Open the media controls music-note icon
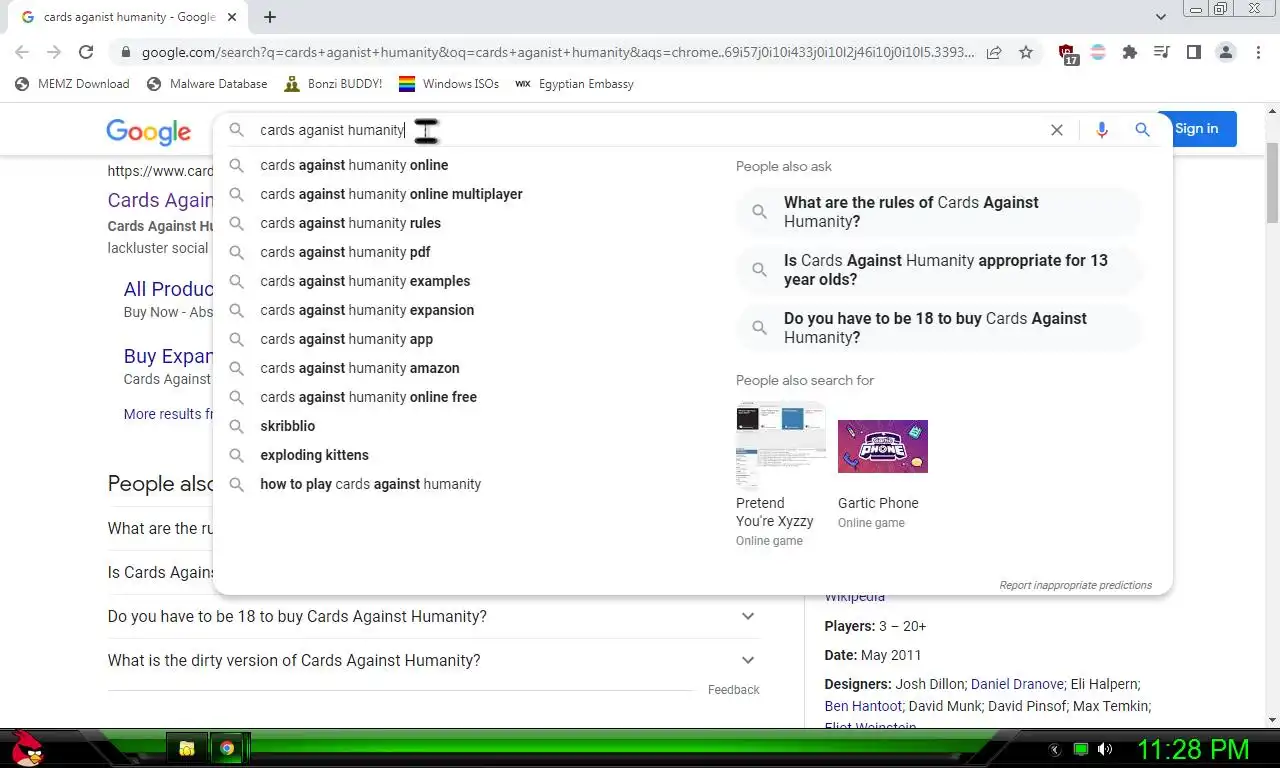This screenshot has width=1280, height=768. [1162, 52]
